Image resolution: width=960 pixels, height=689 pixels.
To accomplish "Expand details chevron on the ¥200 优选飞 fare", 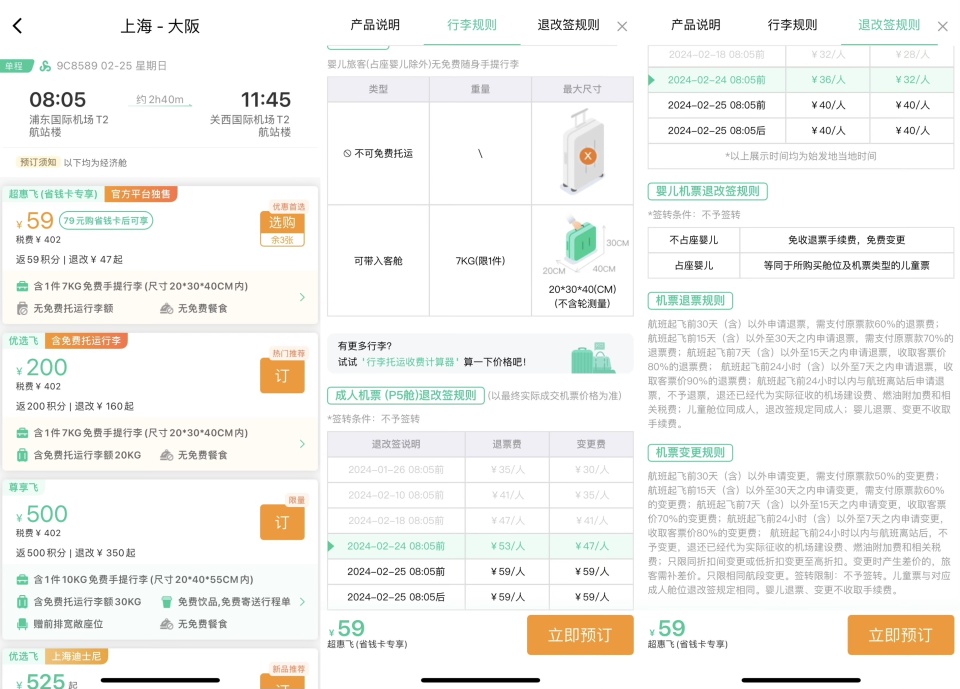I will pyautogui.click(x=302, y=444).
